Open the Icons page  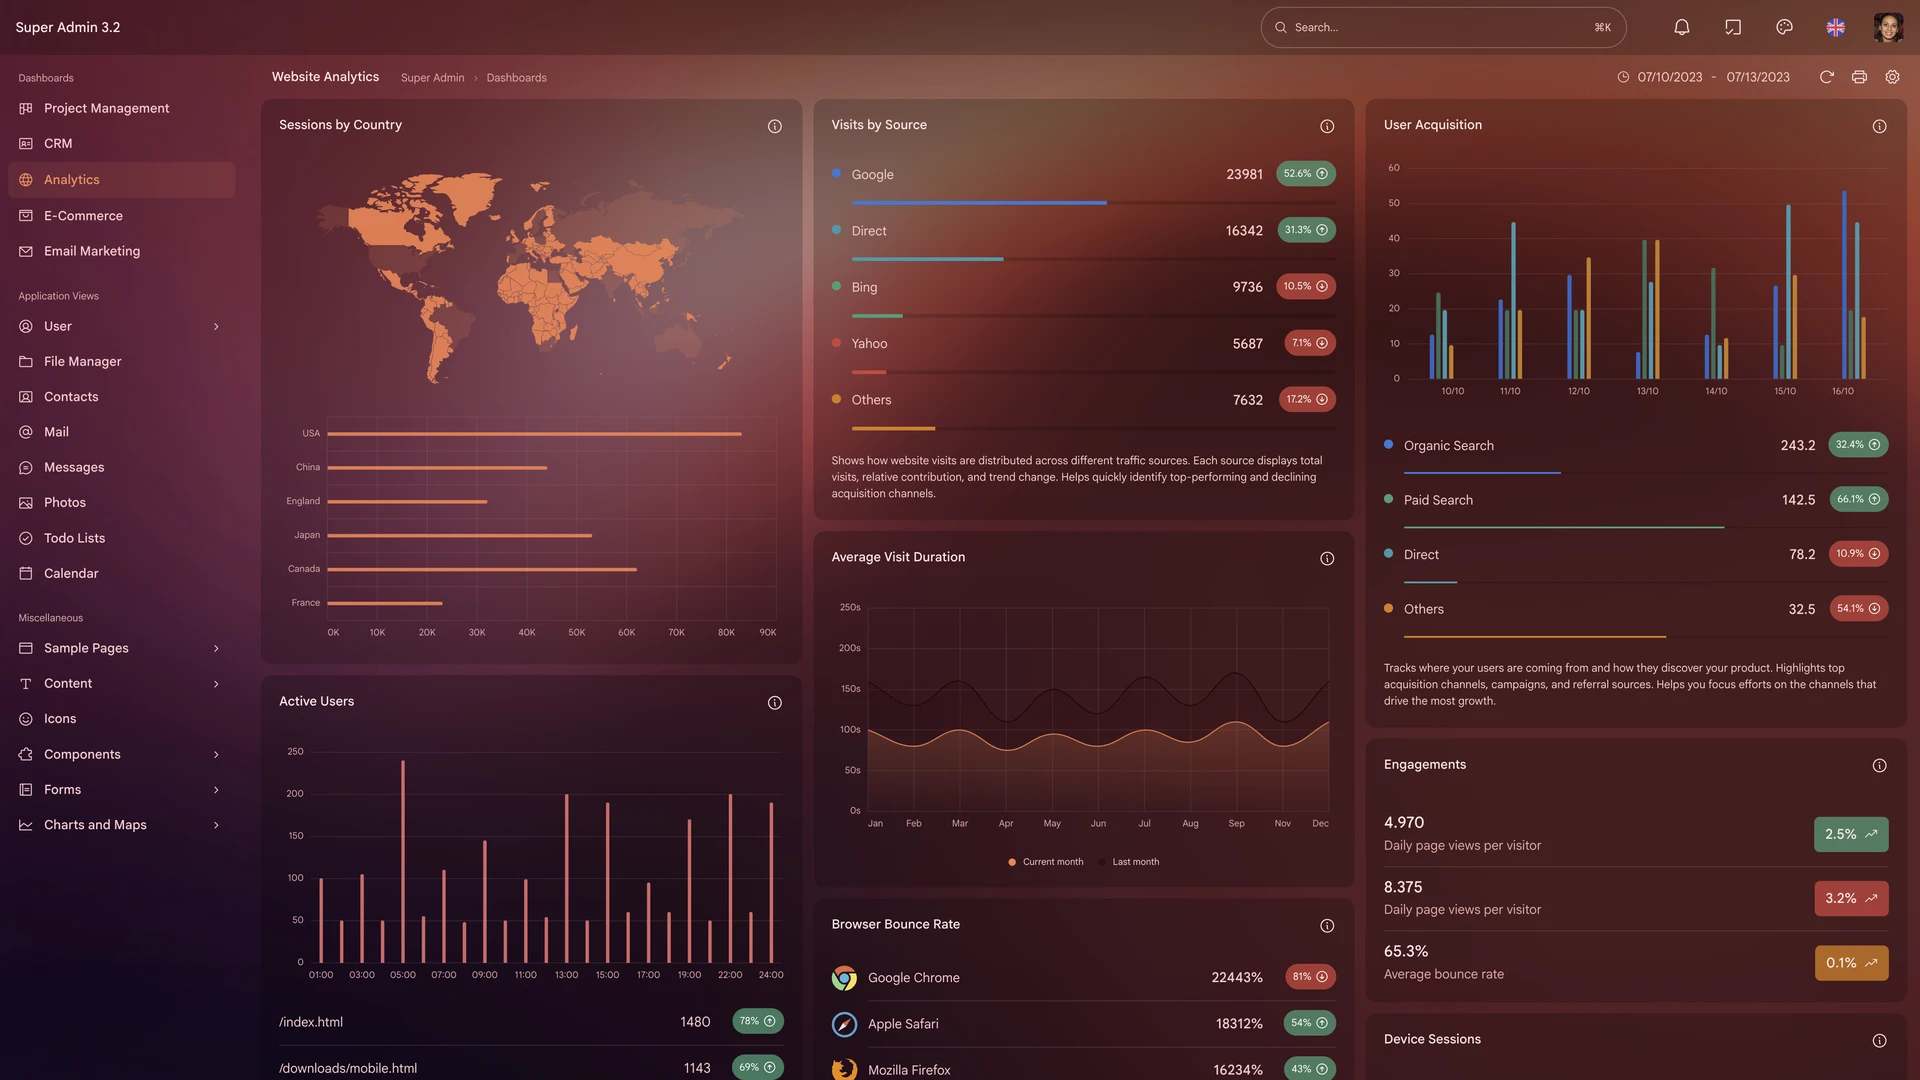[121, 719]
